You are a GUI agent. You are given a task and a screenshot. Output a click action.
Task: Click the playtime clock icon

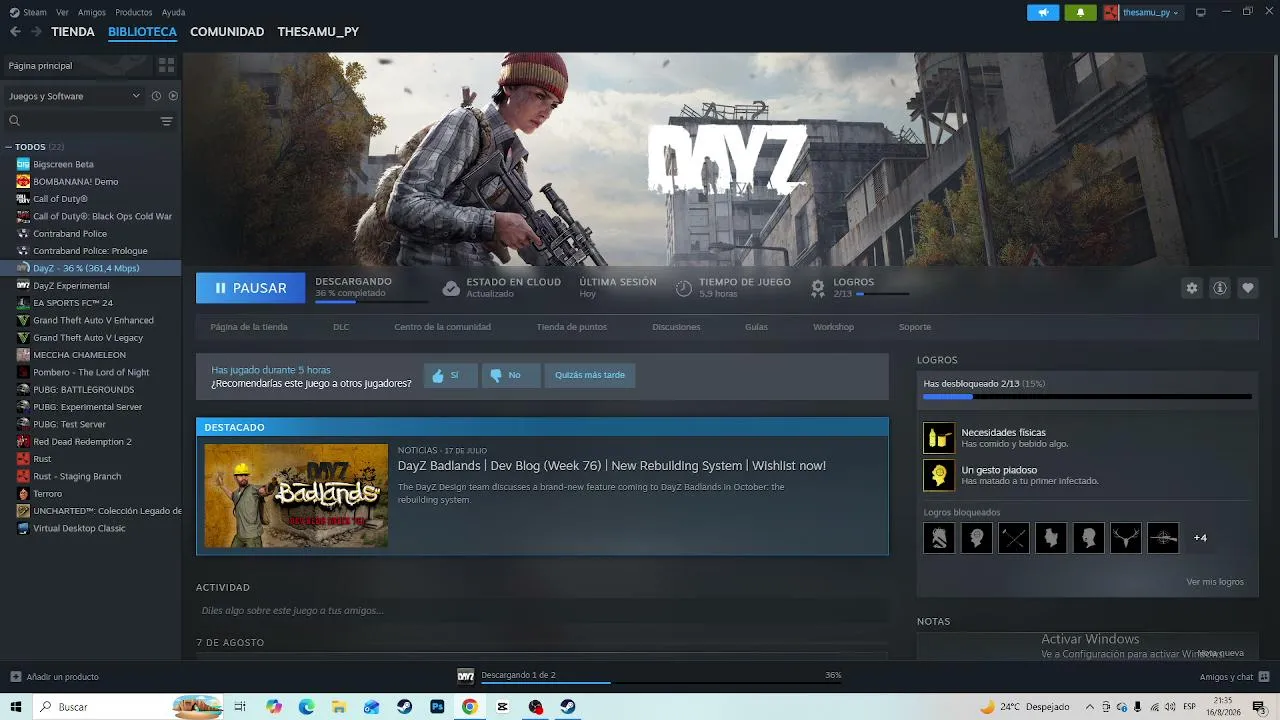pos(684,288)
